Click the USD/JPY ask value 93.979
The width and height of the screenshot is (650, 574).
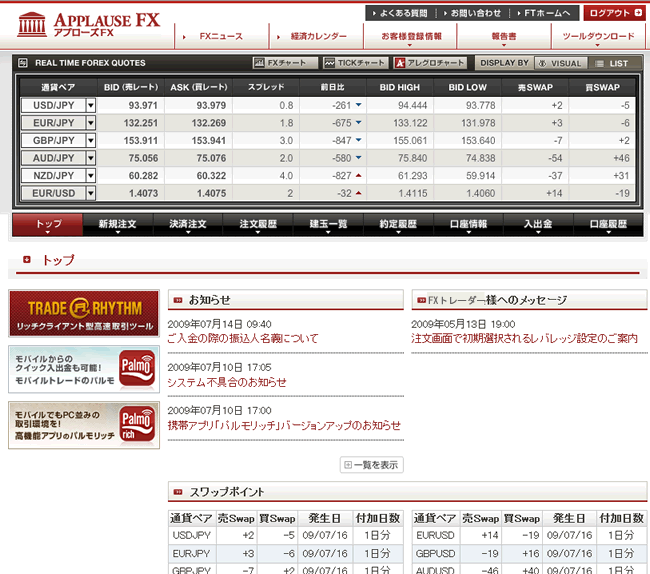211,106
